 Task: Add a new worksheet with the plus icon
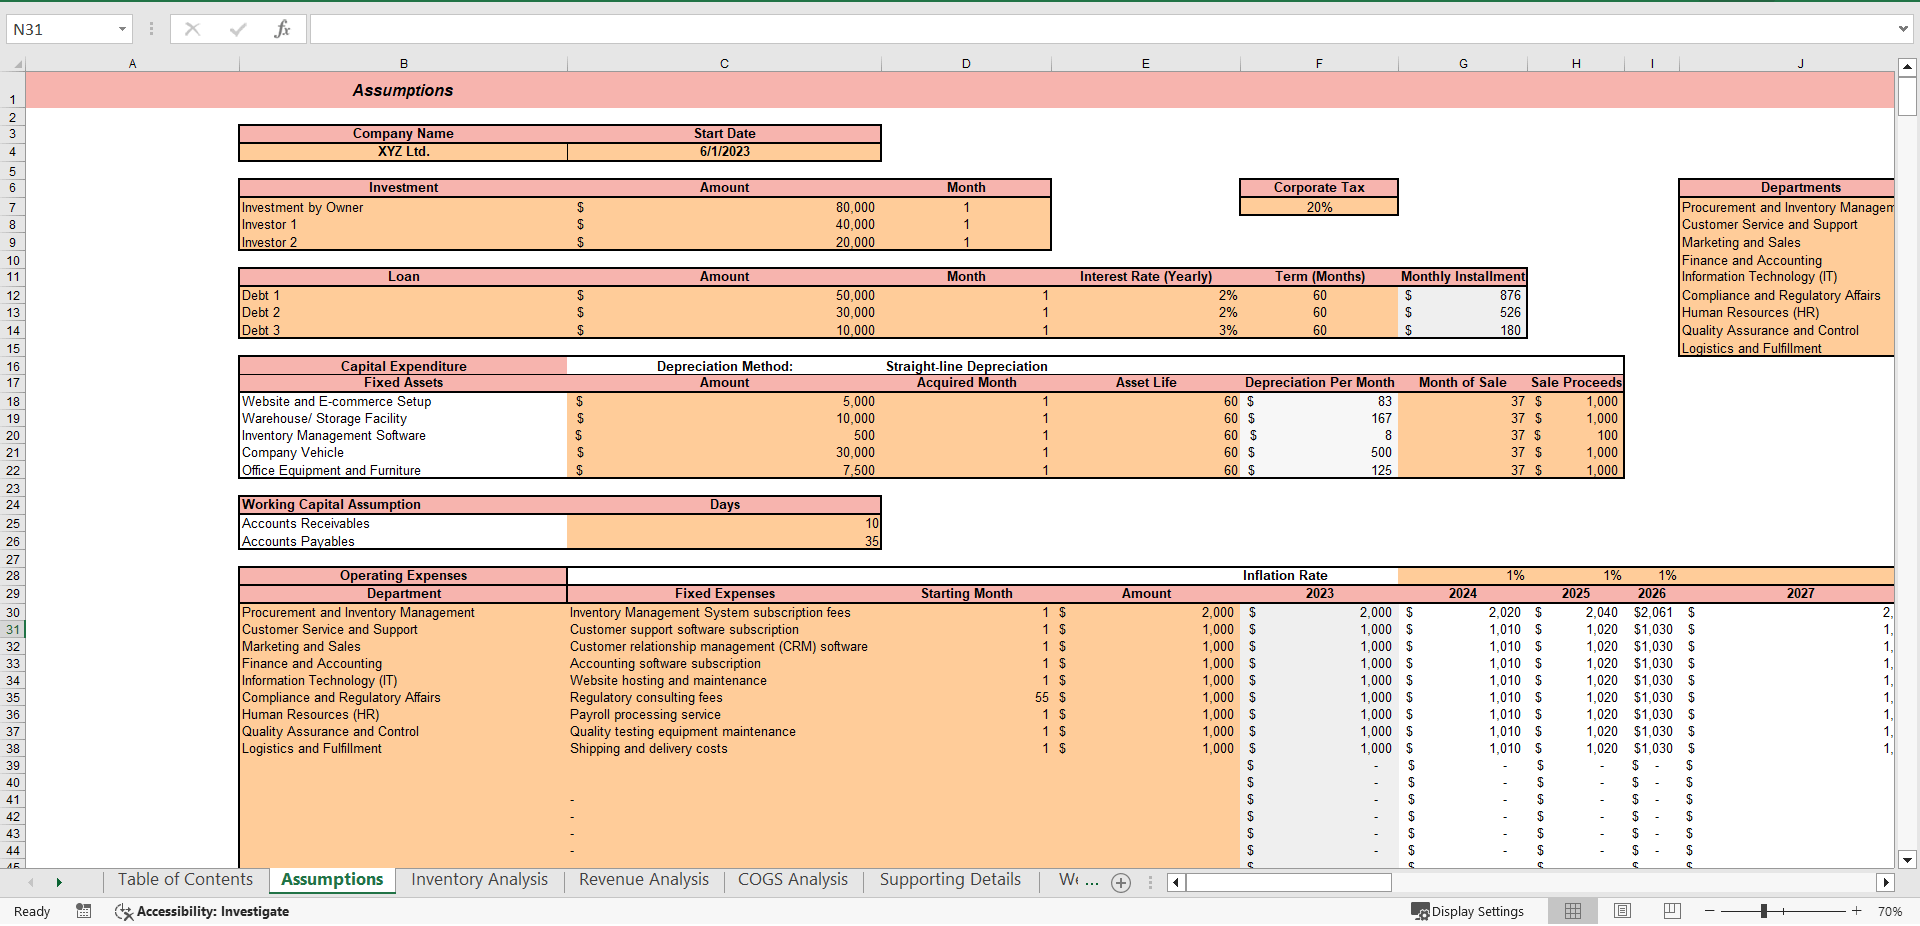pyautogui.click(x=1121, y=883)
